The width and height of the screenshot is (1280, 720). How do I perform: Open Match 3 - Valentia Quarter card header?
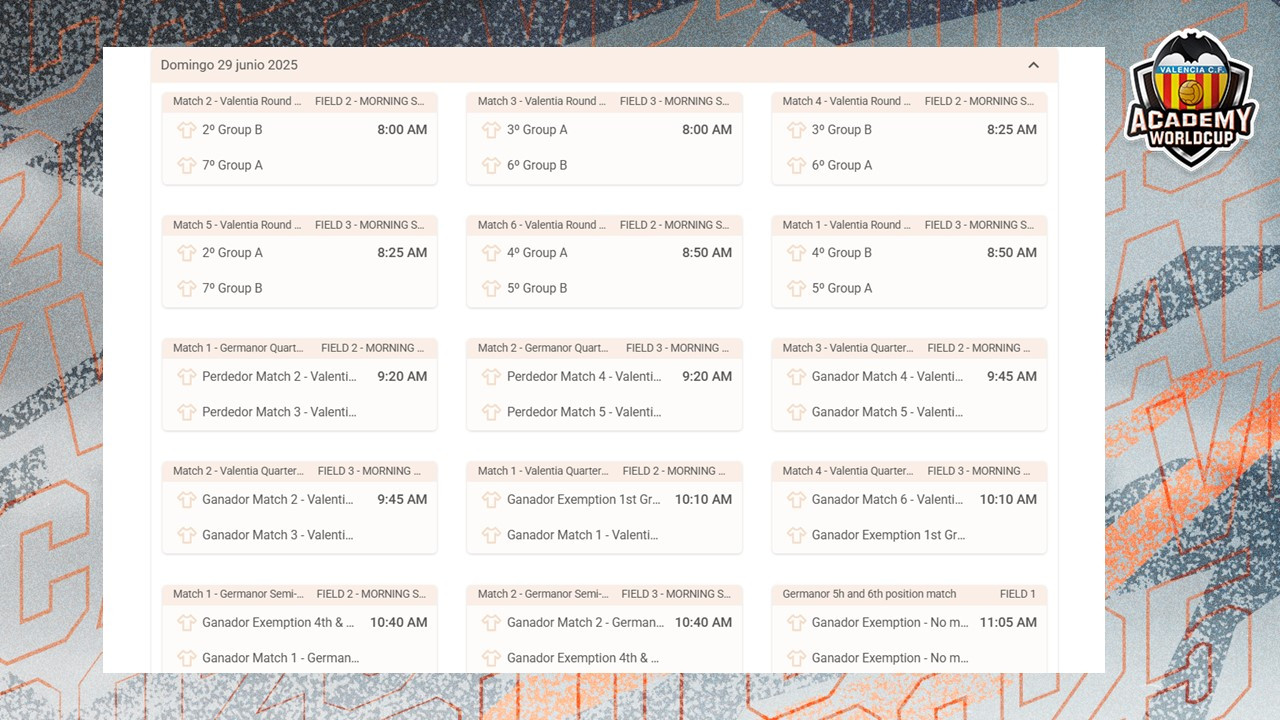point(909,348)
